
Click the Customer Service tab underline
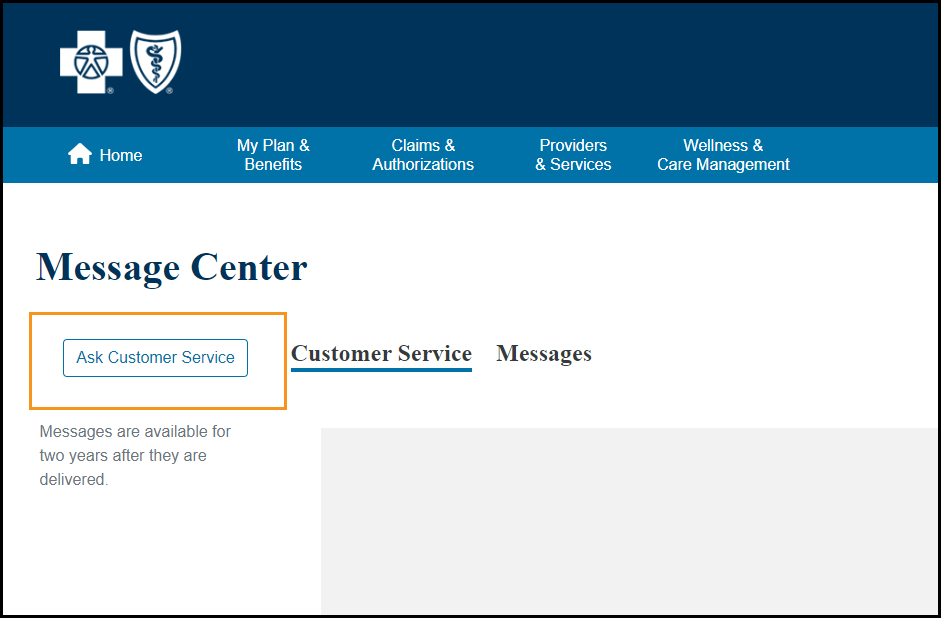coord(381,371)
